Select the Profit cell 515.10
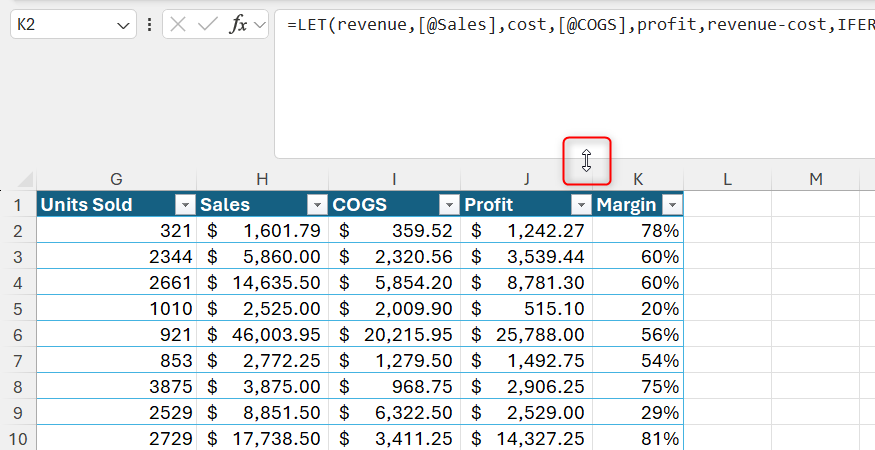 click(526, 309)
